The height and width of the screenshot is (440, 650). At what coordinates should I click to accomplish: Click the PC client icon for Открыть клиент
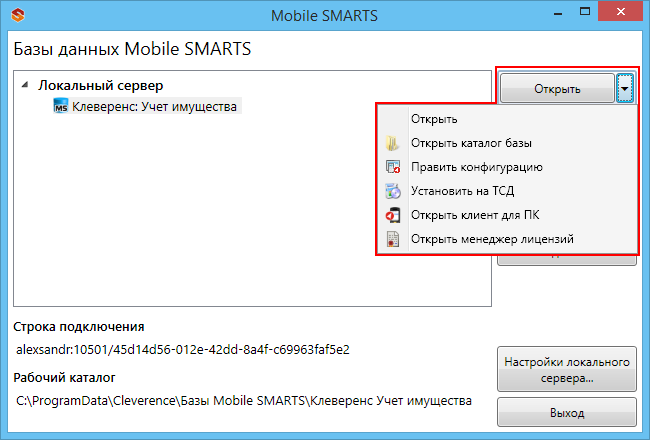(393, 215)
